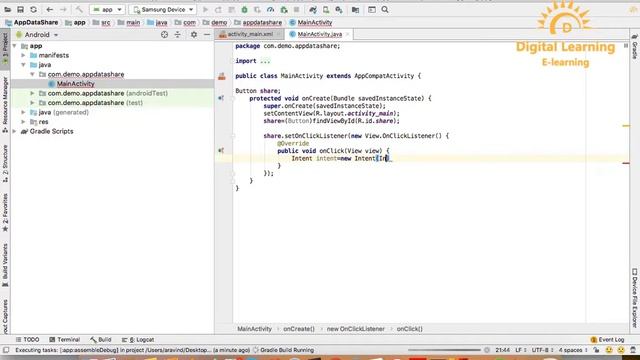Screen dimensions: 640x360
Task: Click the Synchronize refresh toolbar icon
Action: pos(33,9)
